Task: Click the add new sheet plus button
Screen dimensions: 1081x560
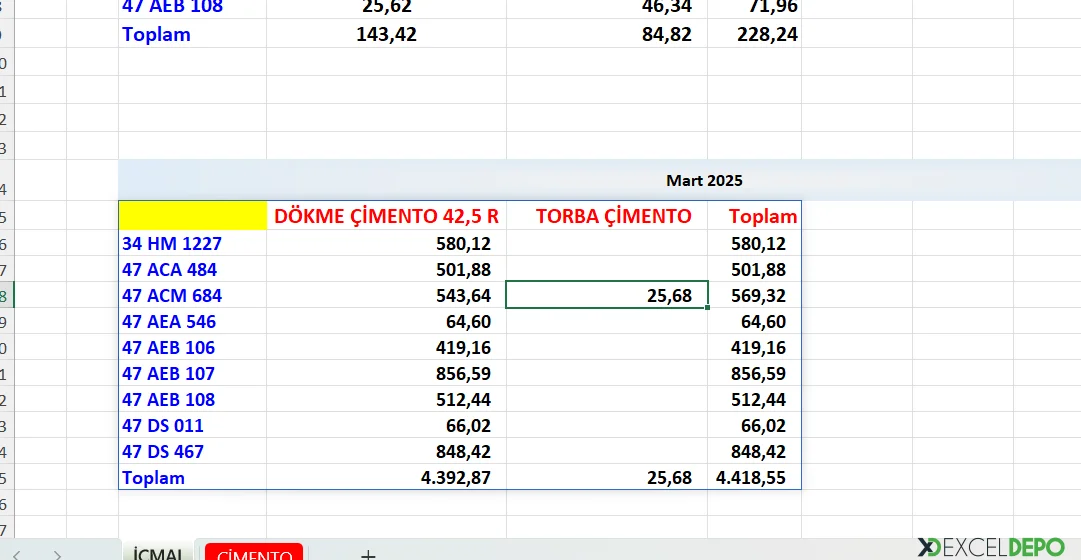Action: tap(368, 554)
